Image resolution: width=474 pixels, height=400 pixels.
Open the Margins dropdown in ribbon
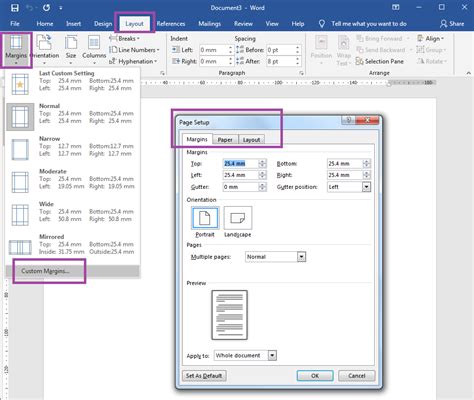tap(16, 50)
